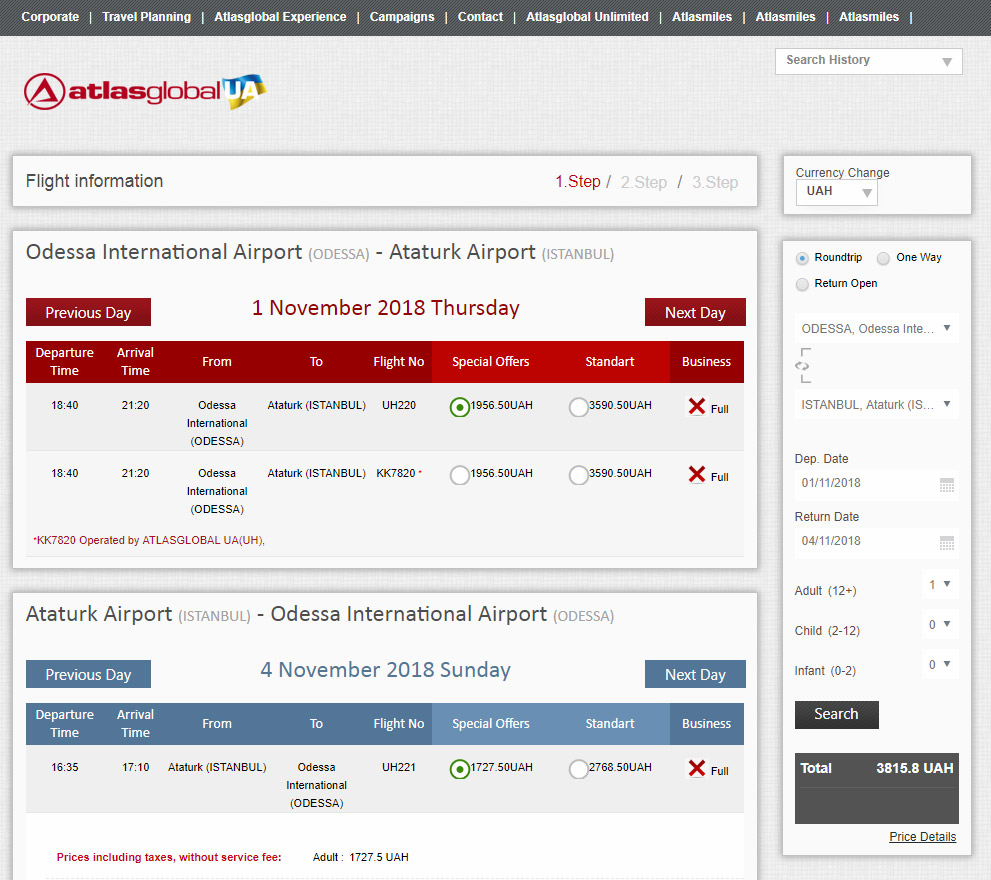Screen dimensions: 991x880
Task: Choose the One Way radio option
Action: click(x=883, y=258)
